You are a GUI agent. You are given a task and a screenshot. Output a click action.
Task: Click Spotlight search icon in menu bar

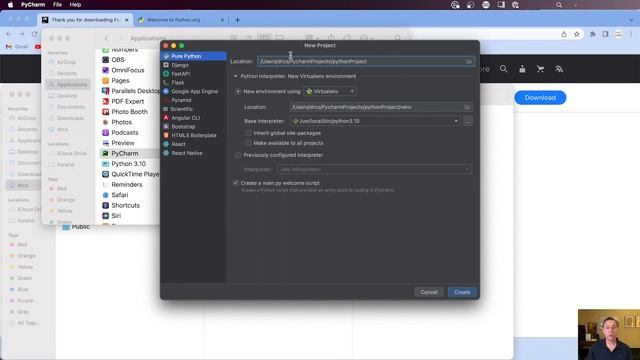[559, 5]
